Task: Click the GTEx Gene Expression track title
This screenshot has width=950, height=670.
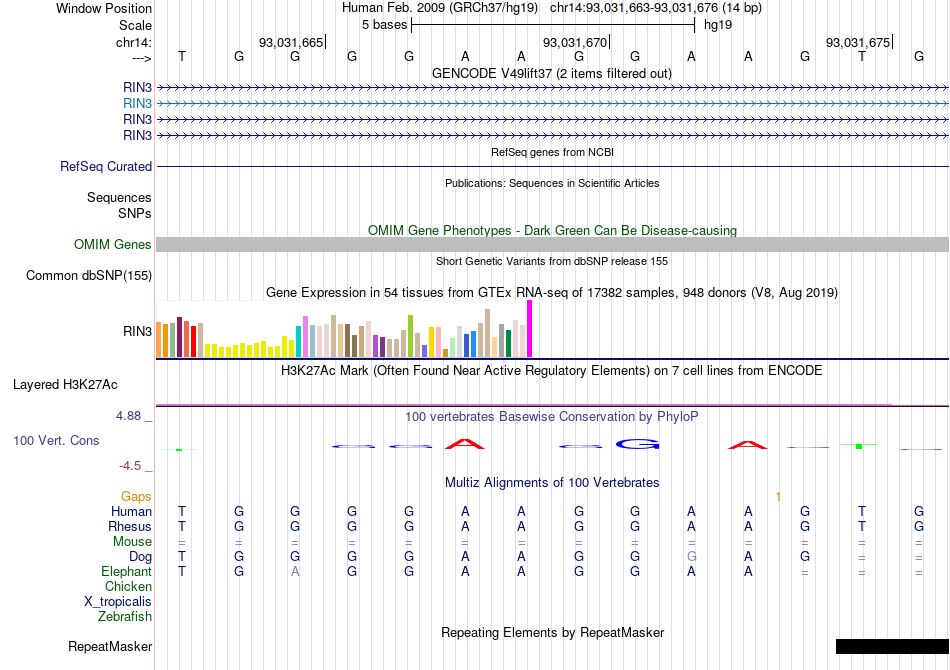Action: click(552, 293)
